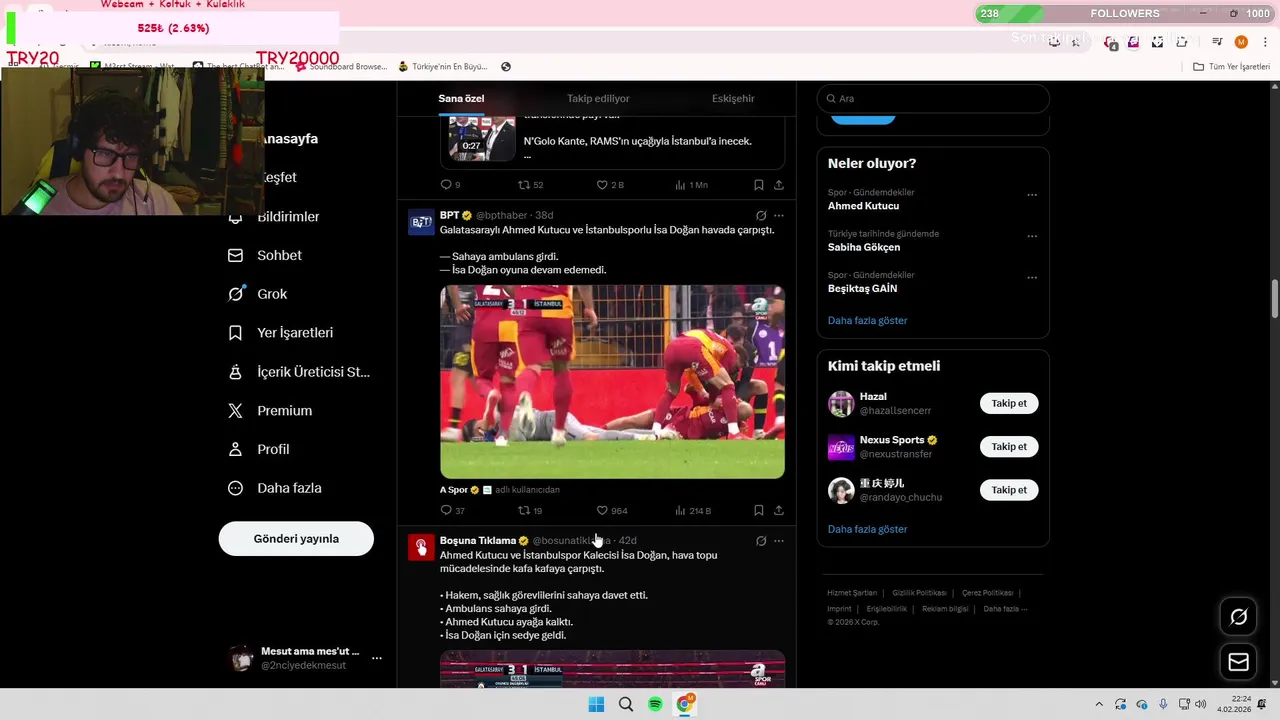This screenshot has height=720, width=1280.
Task: Open Gizlilik Politikası footer link
Action: (919, 593)
